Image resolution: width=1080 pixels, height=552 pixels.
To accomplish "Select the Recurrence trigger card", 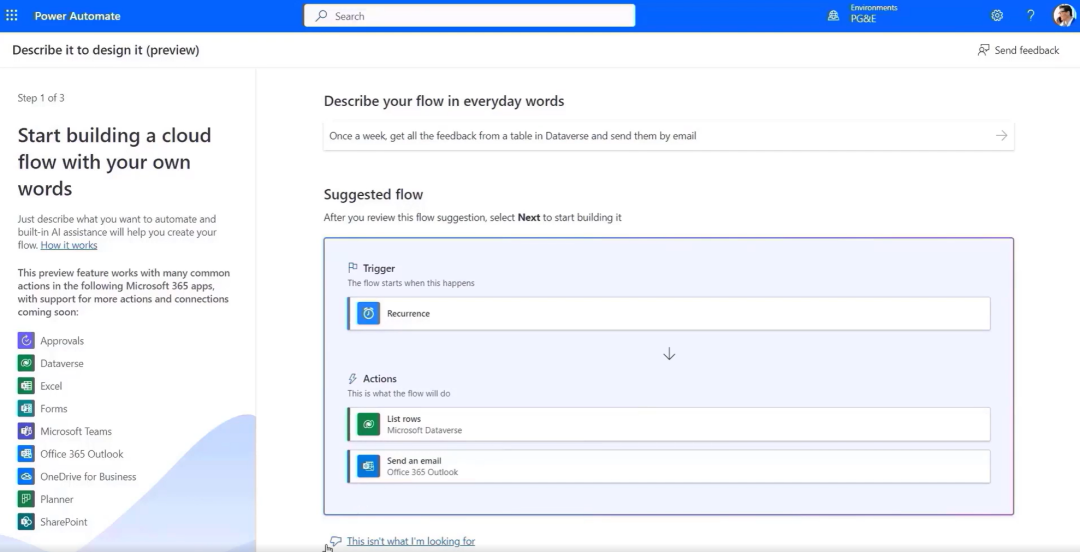I will (x=668, y=314).
